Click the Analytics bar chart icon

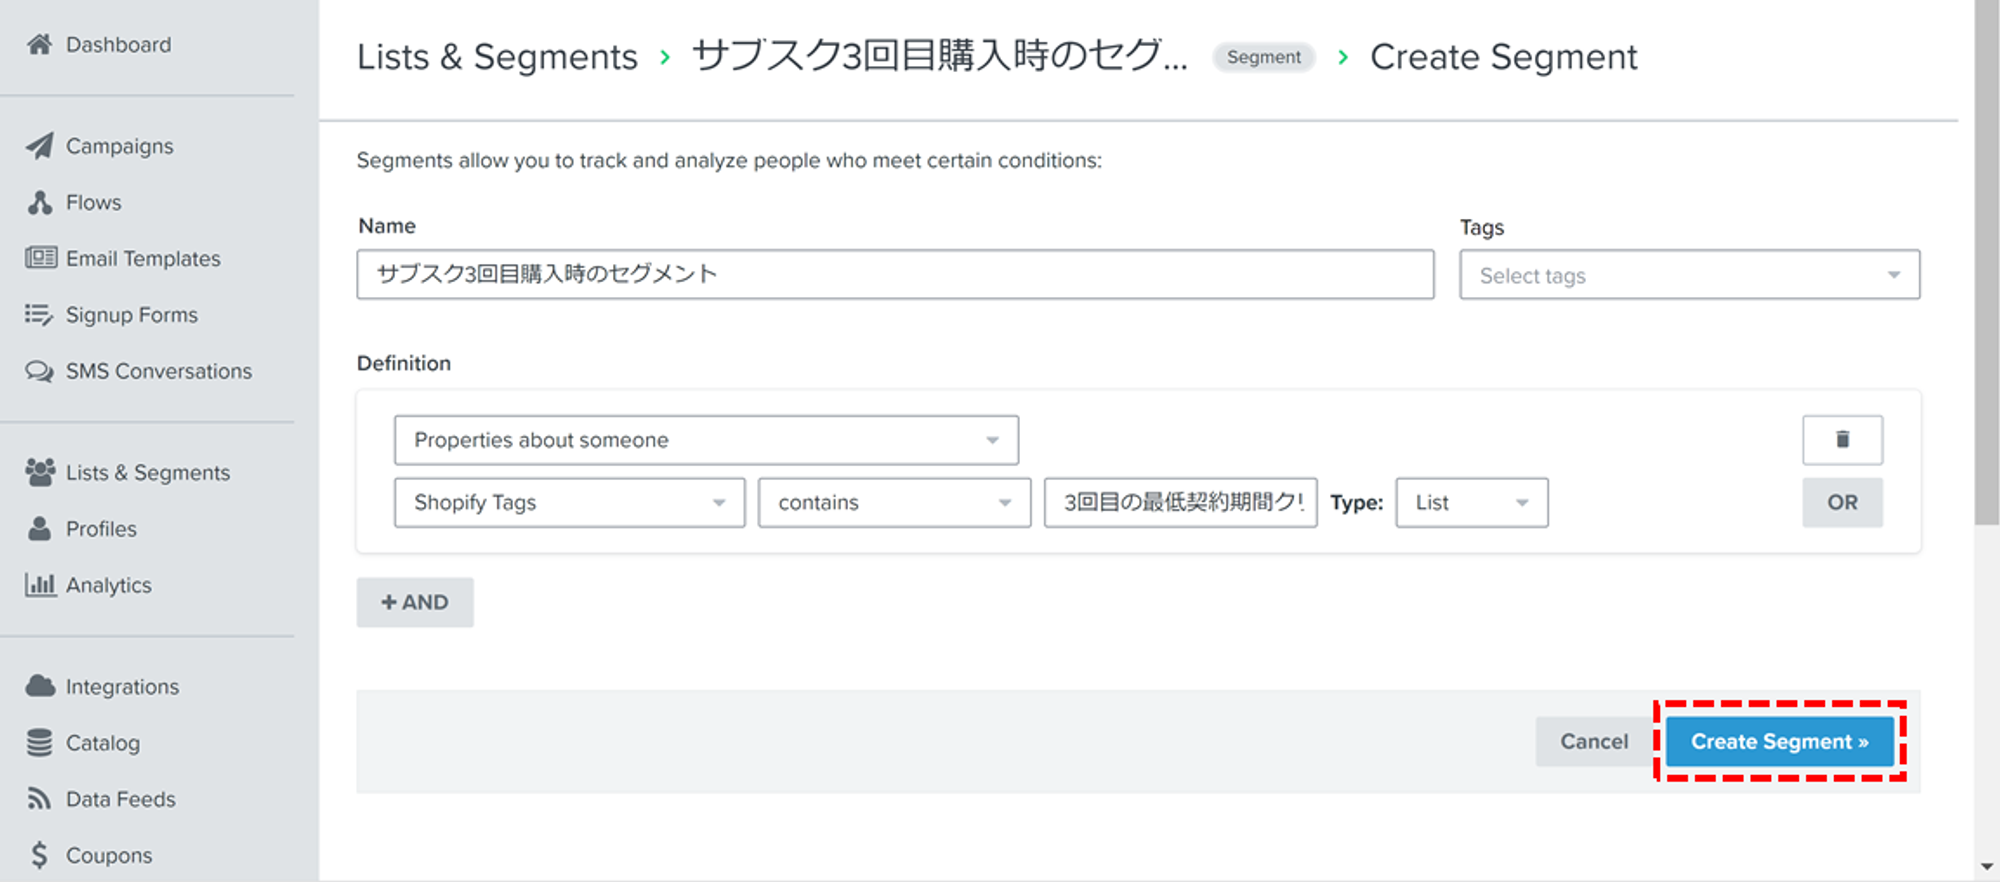(40, 585)
